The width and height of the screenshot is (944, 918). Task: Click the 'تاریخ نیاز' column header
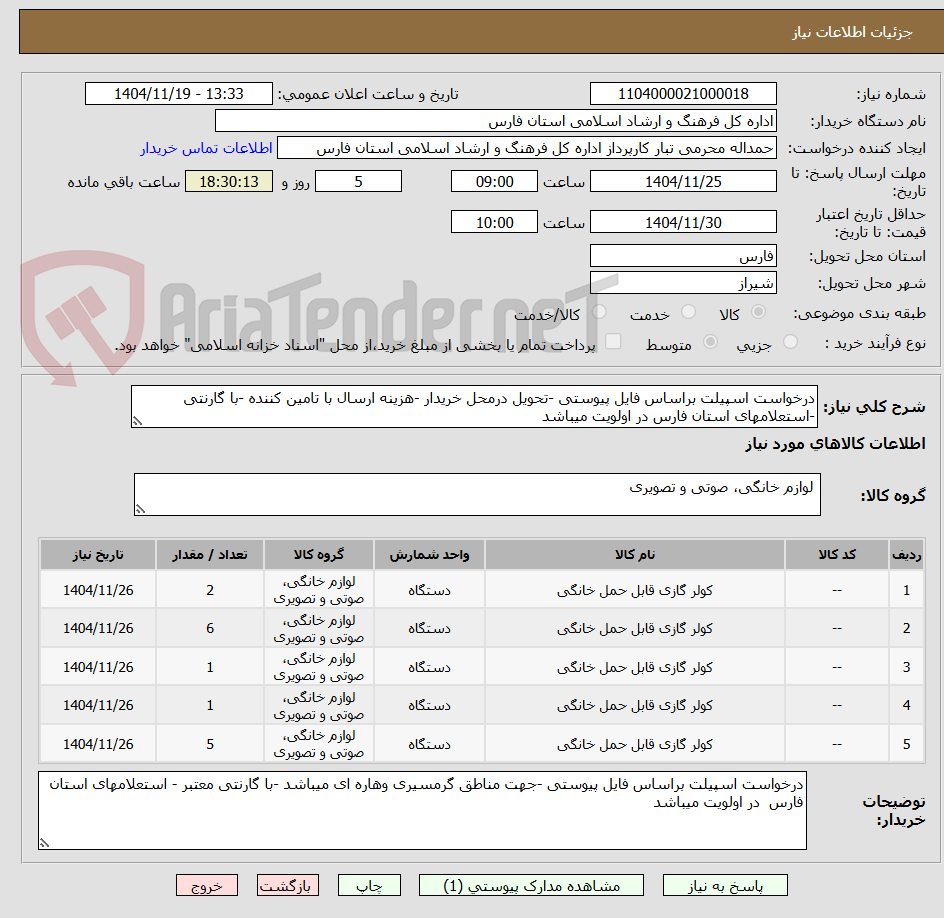click(x=98, y=554)
